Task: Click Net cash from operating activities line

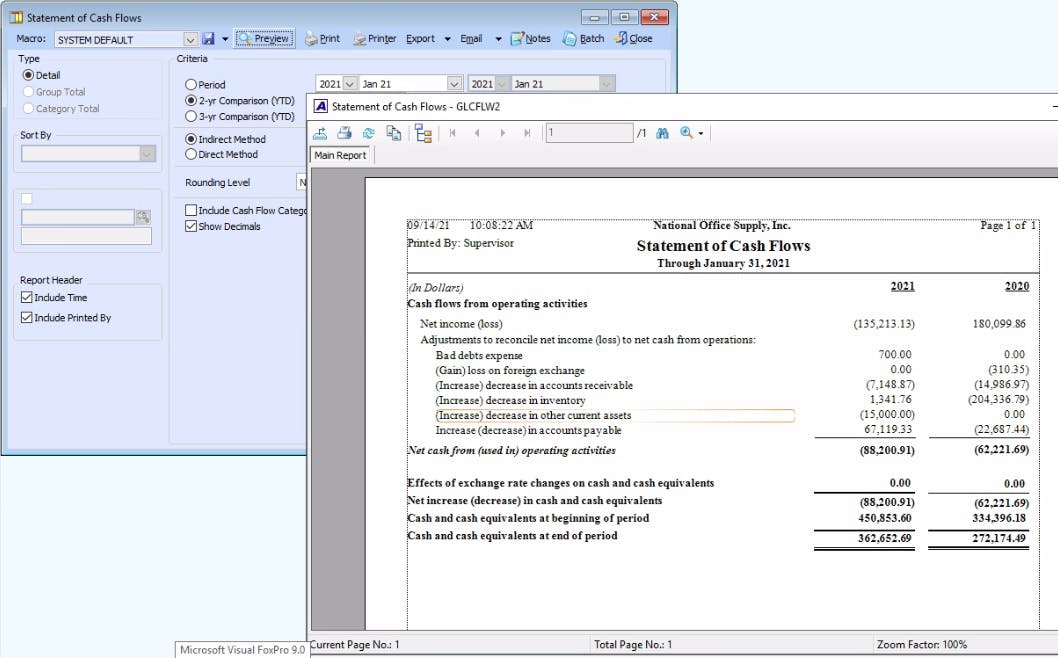Action: 511,450
